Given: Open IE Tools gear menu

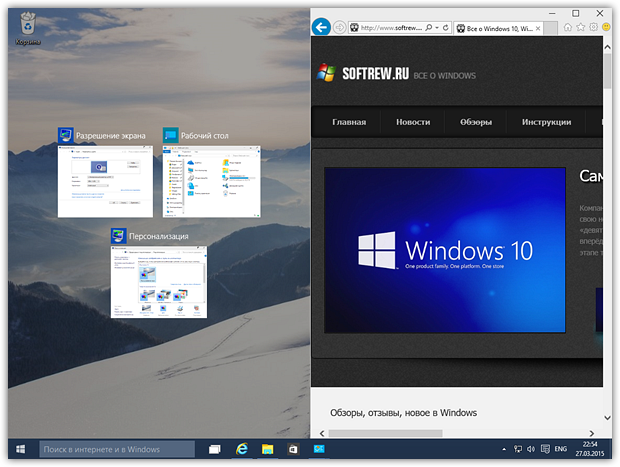Looking at the screenshot, I should click(x=594, y=27).
